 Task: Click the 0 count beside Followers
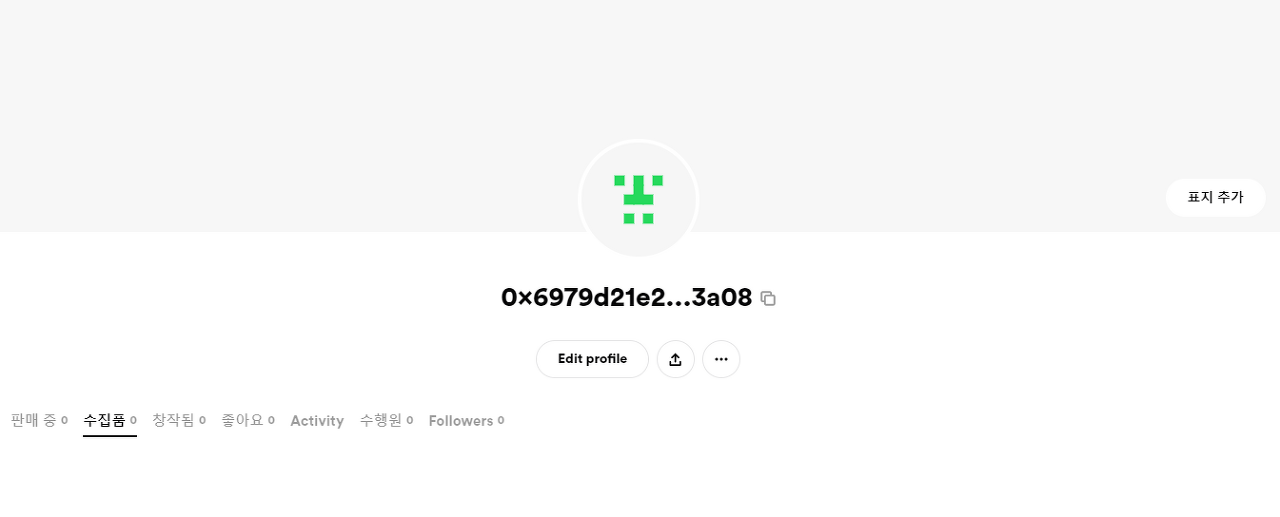pos(501,421)
